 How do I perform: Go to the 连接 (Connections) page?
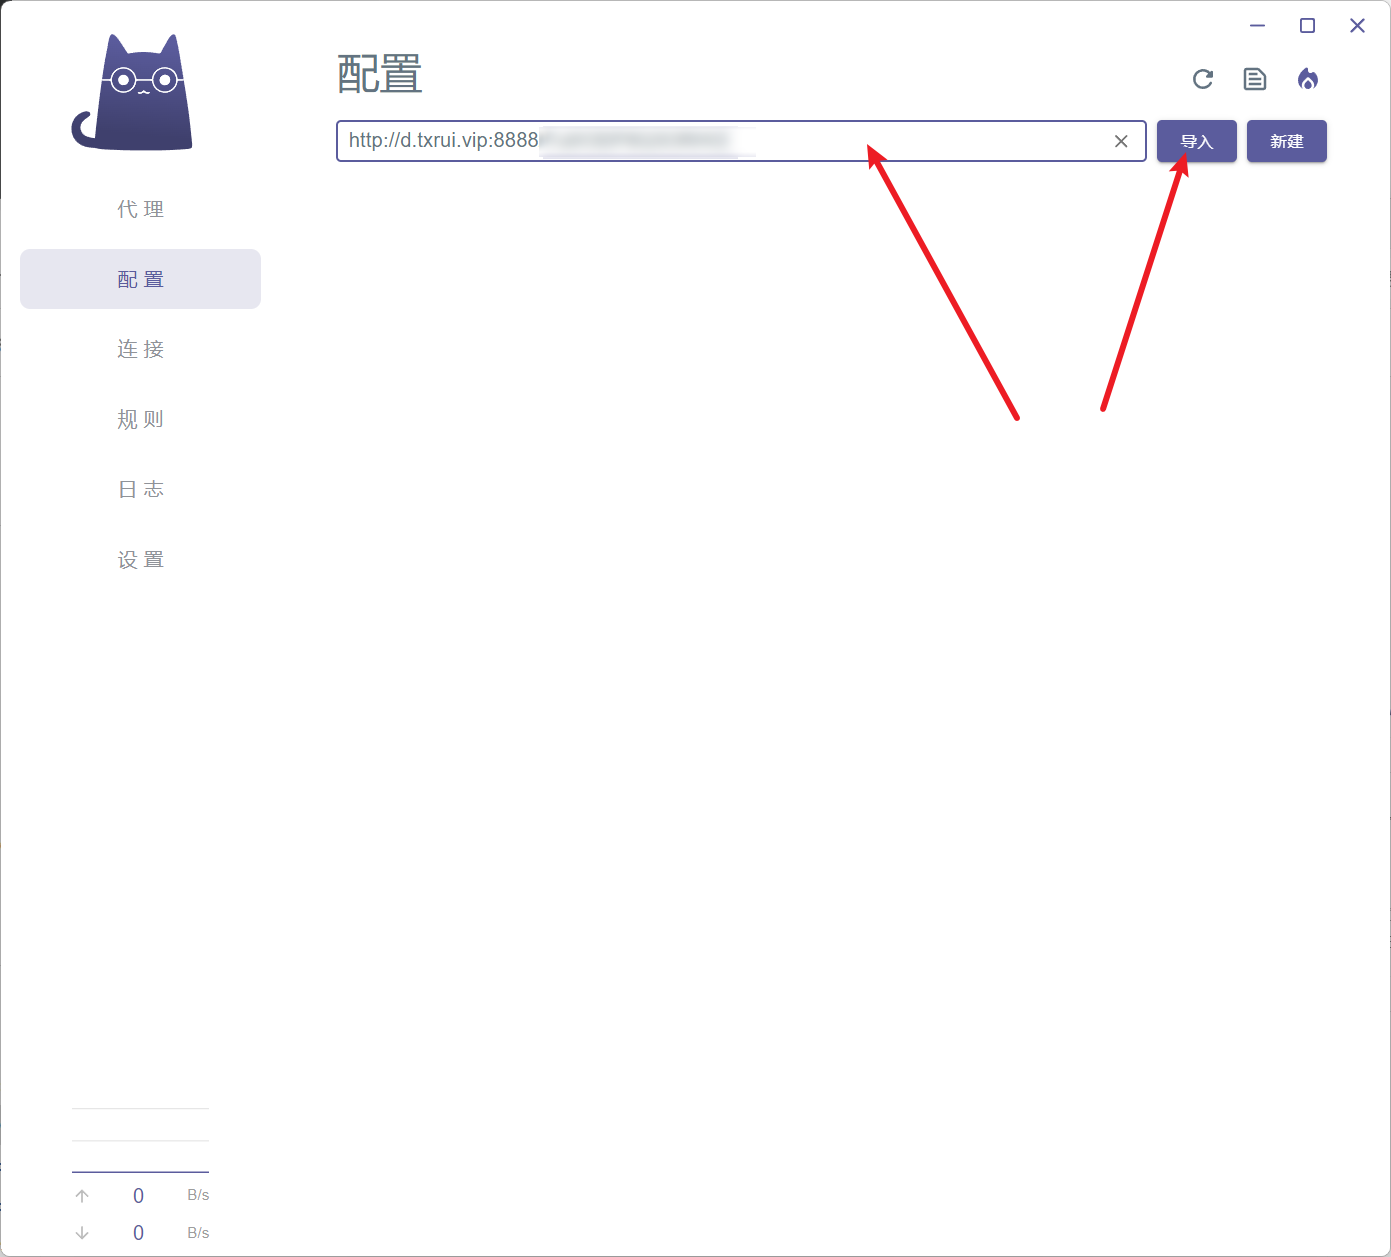(x=140, y=349)
